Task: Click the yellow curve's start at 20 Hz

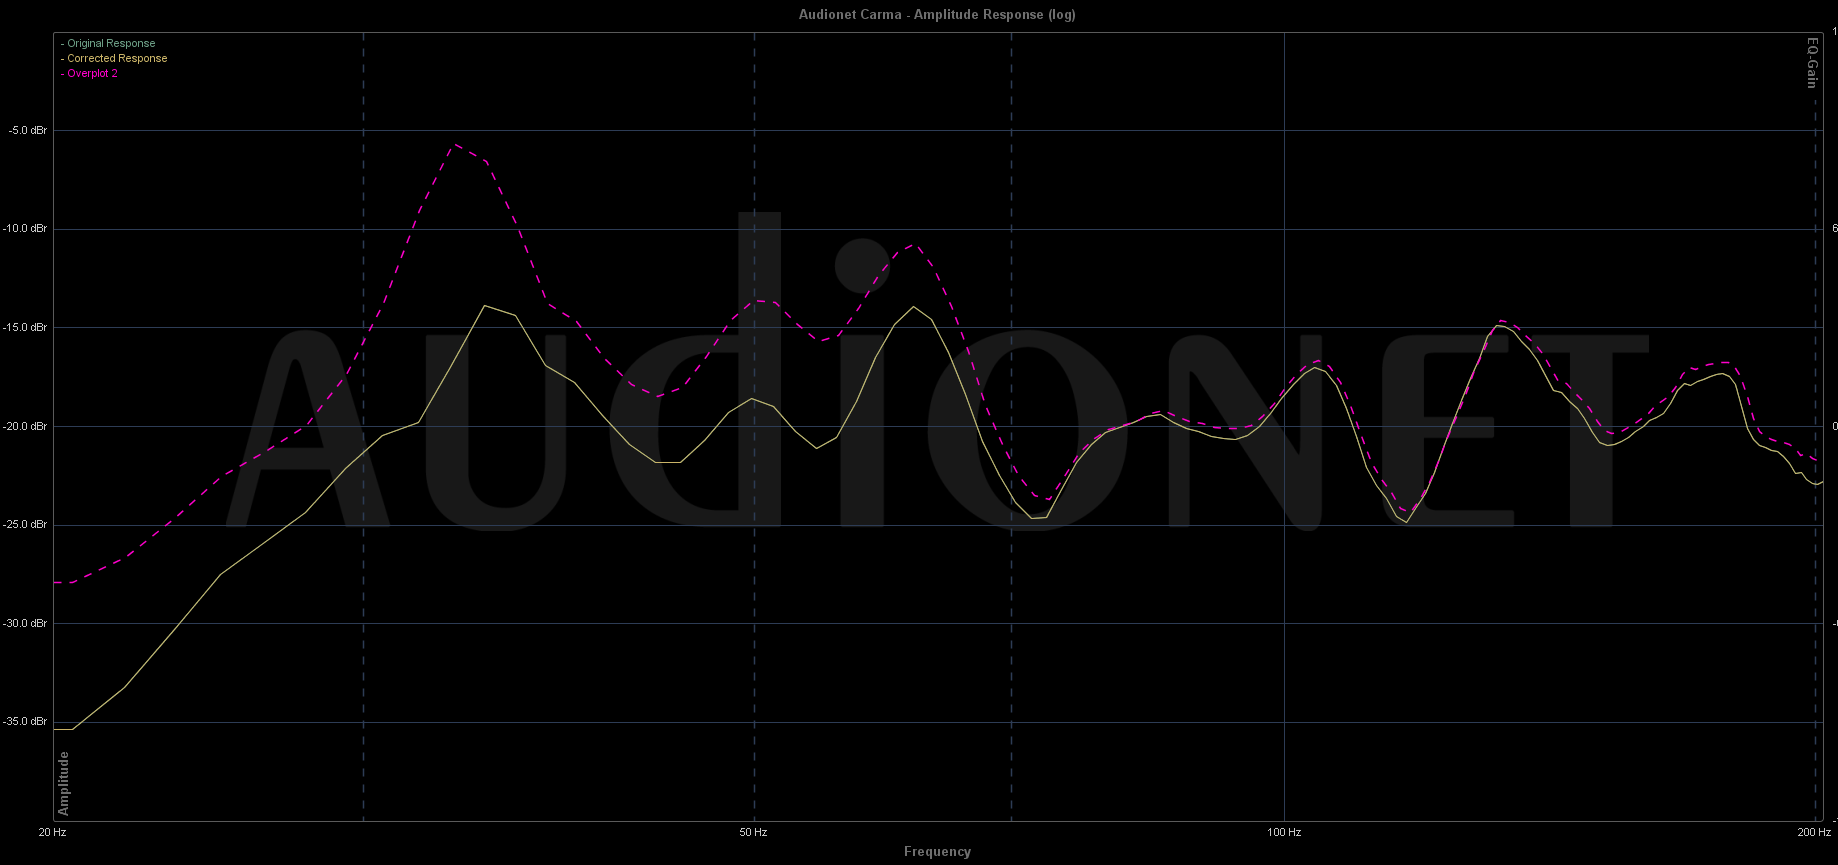Action: click(56, 729)
